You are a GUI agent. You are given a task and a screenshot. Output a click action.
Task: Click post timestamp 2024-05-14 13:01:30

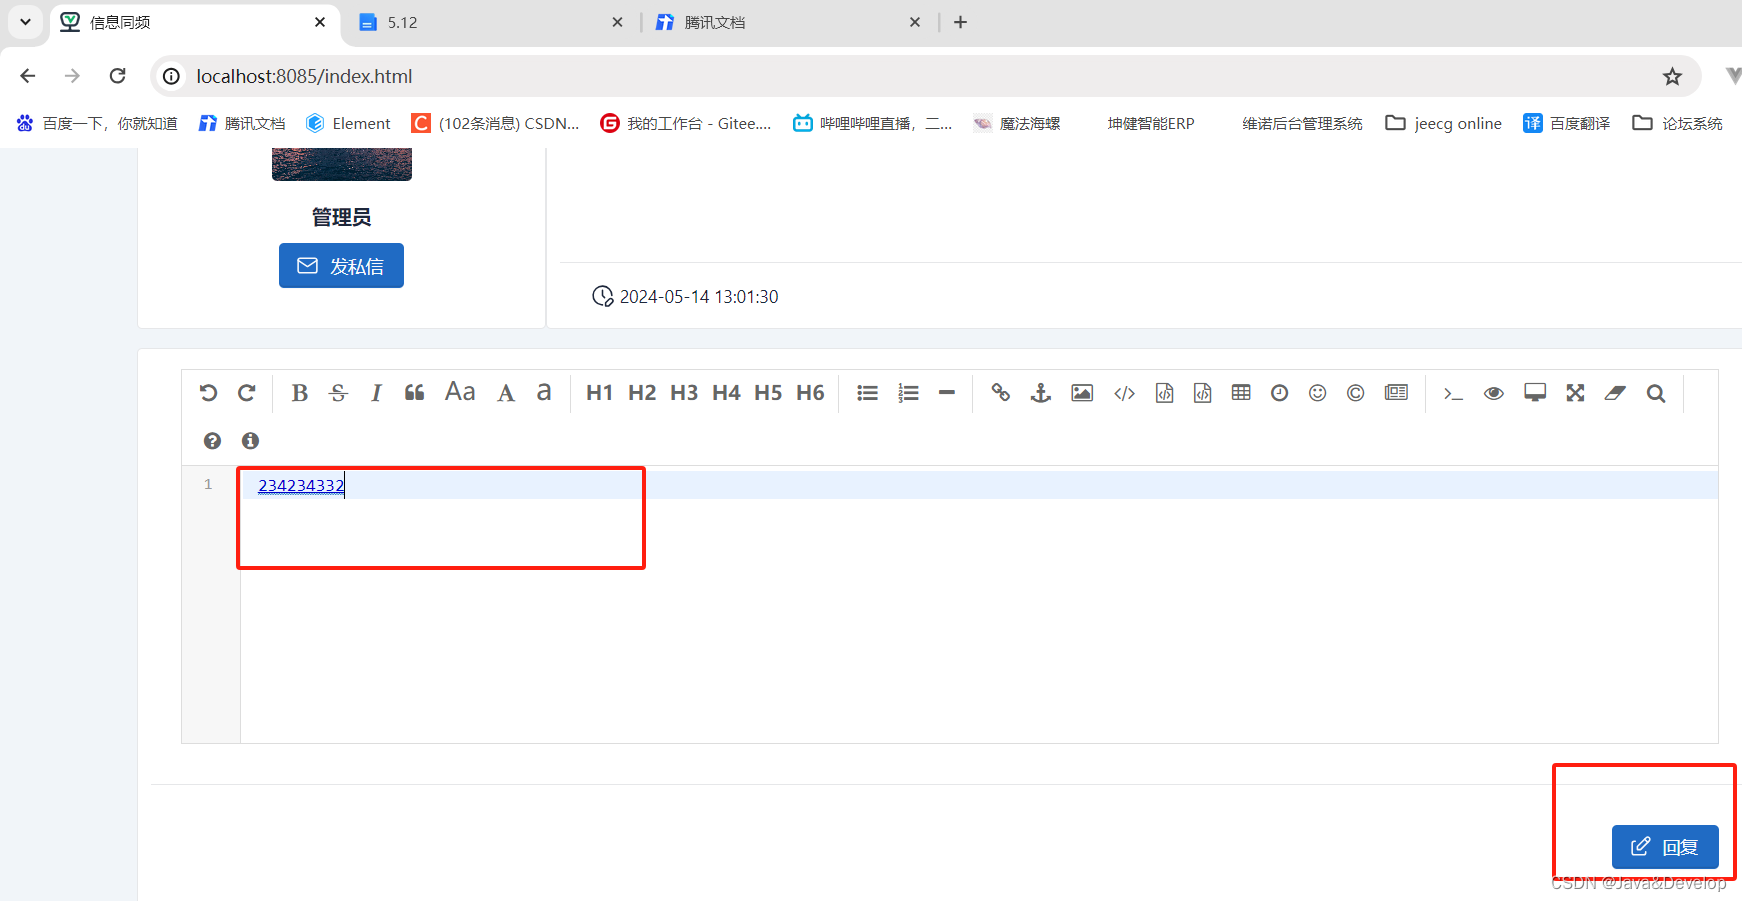(x=699, y=297)
